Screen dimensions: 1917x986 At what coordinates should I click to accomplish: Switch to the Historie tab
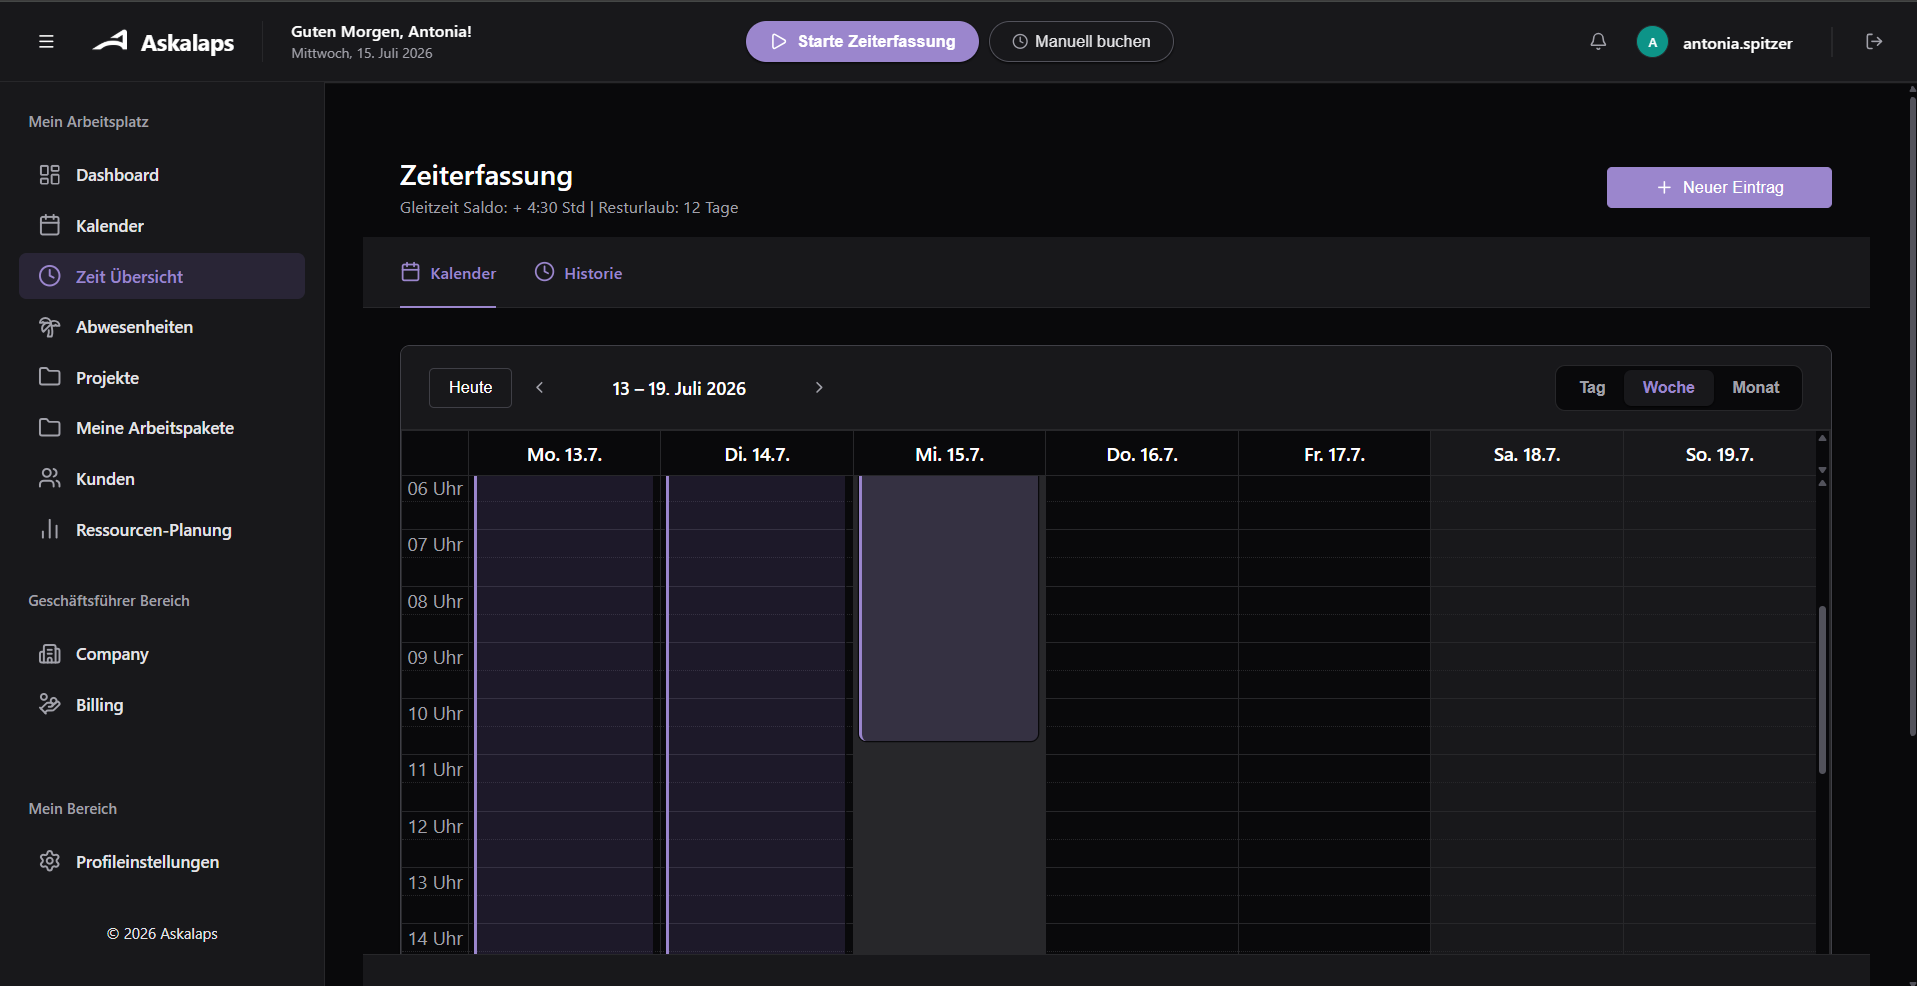[578, 273]
